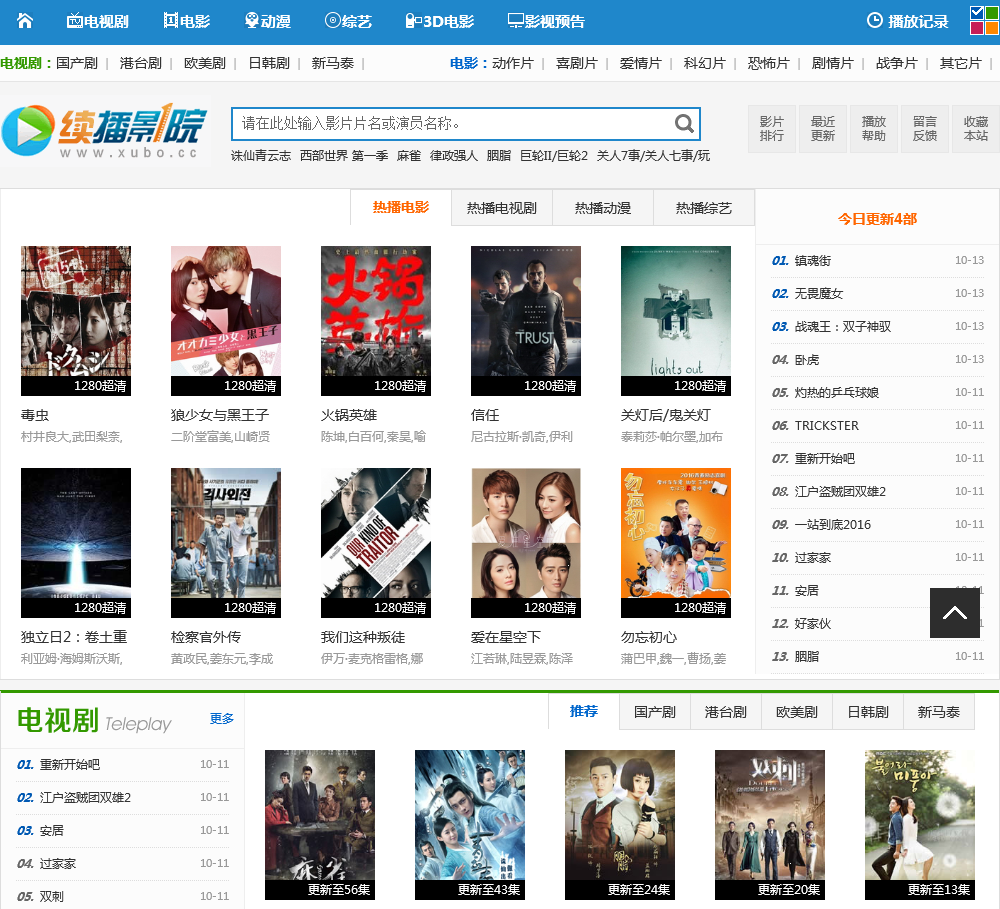Switch to 热播电影 tab
This screenshot has height=909, width=1000.
[401, 207]
